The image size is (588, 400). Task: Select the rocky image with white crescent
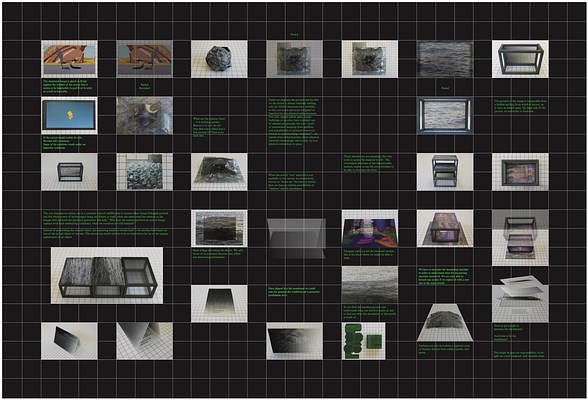tap(144, 115)
